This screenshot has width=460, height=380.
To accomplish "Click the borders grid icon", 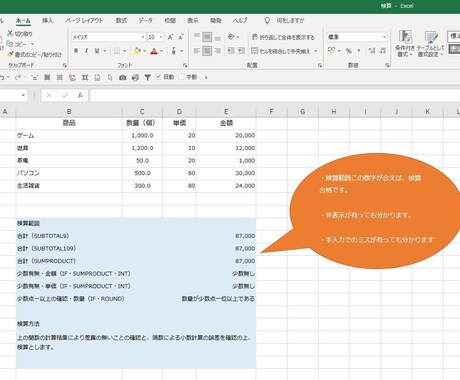I will pos(117,51).
